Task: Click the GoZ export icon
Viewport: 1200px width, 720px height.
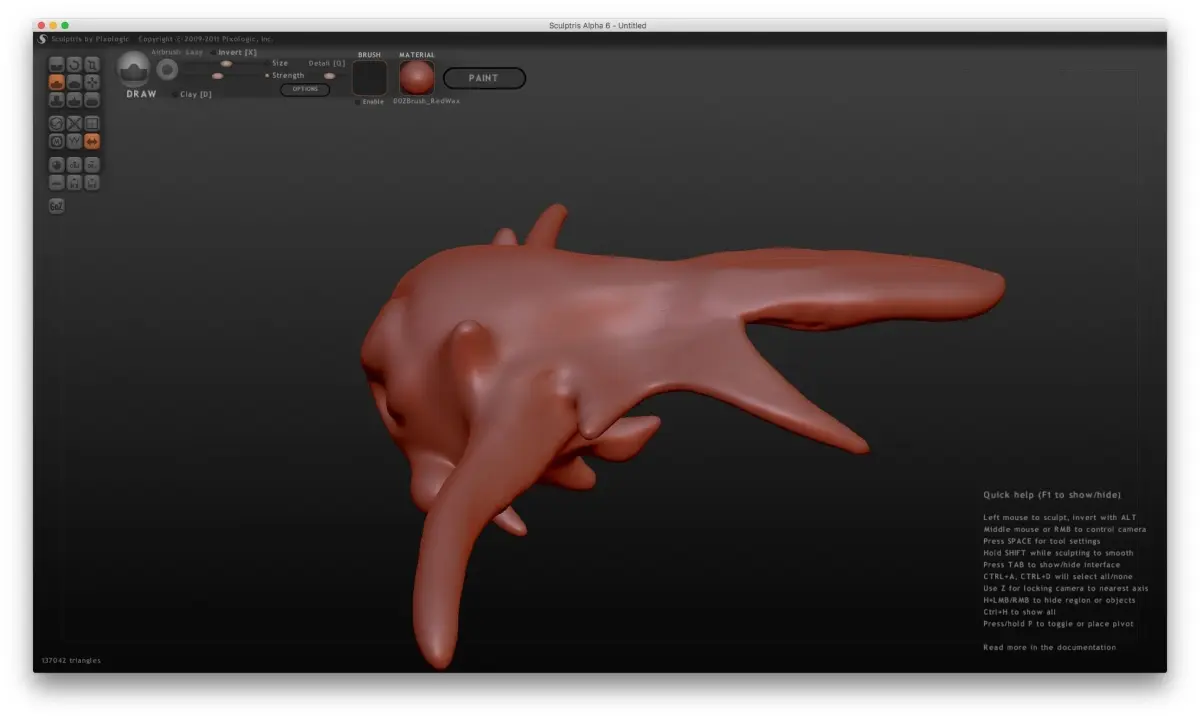Action: pos(57,206)
